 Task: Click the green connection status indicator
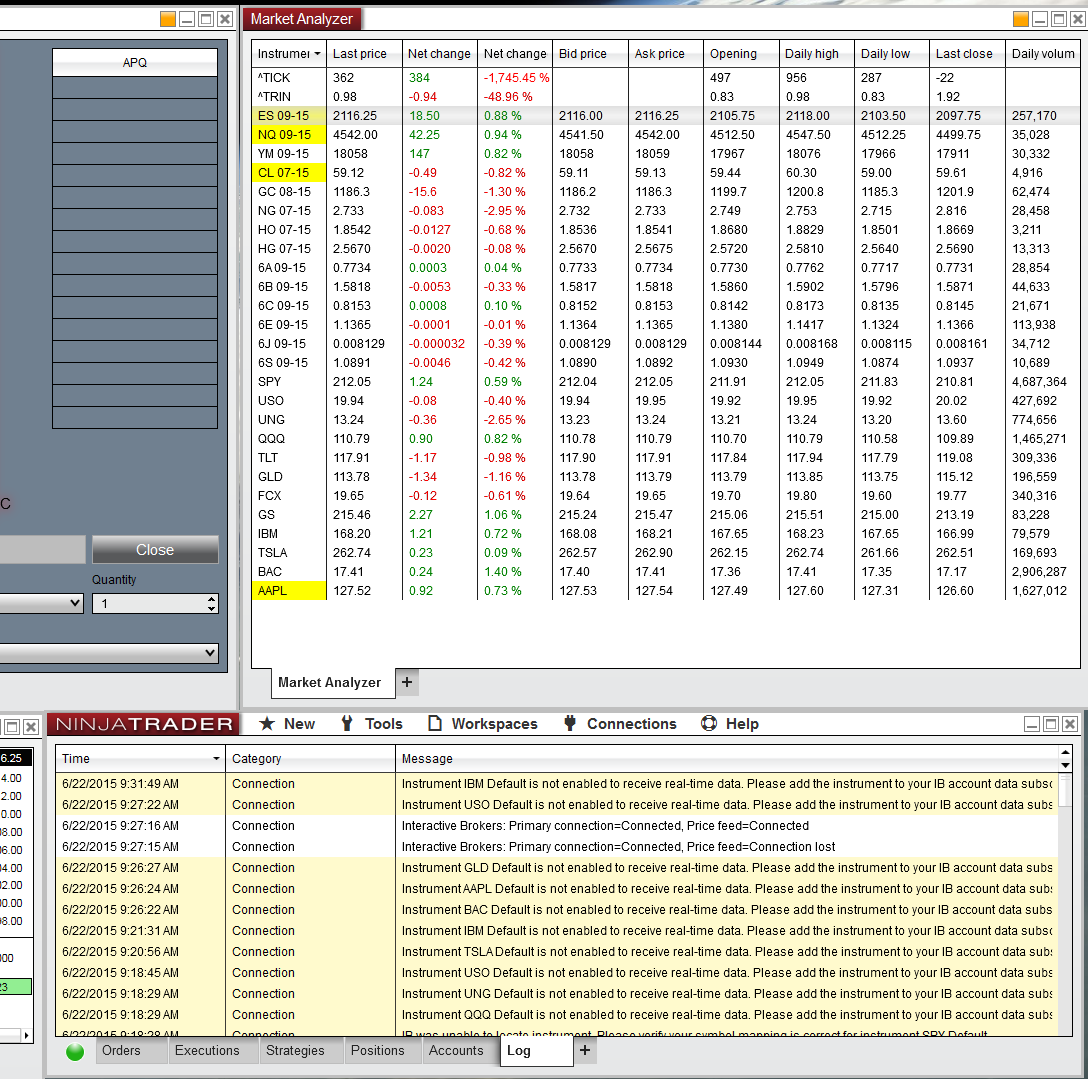point(75,1052)
